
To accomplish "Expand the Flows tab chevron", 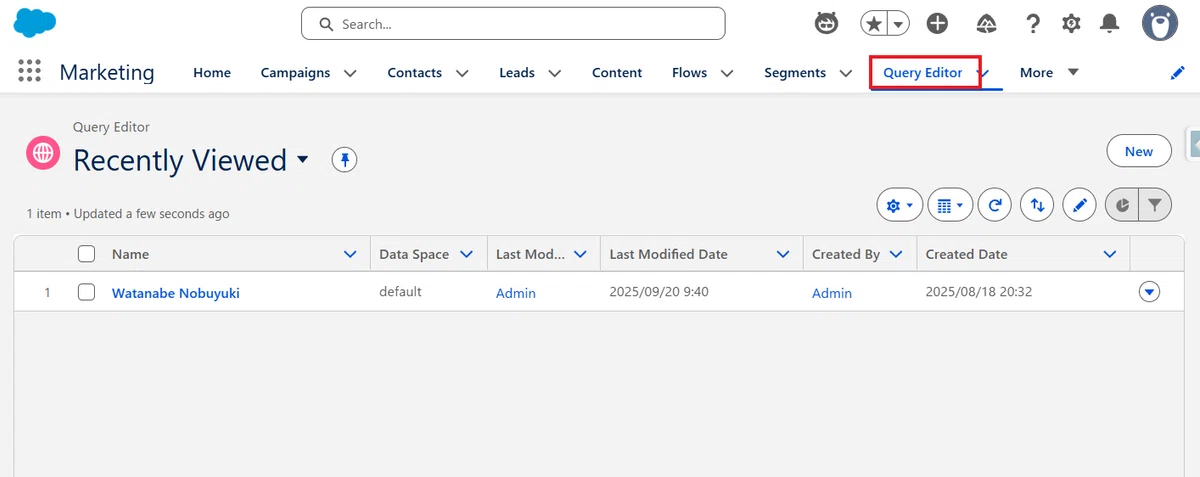I will [x=727, y=73].
